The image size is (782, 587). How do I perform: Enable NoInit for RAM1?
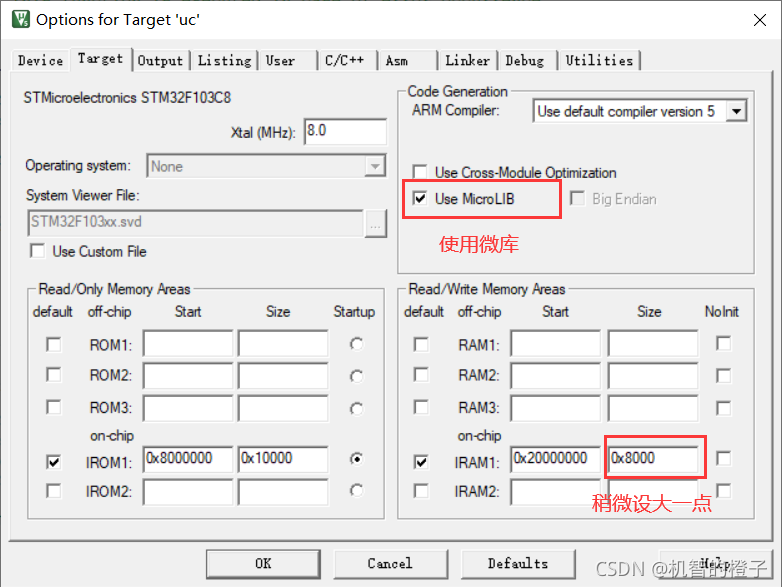723,343
